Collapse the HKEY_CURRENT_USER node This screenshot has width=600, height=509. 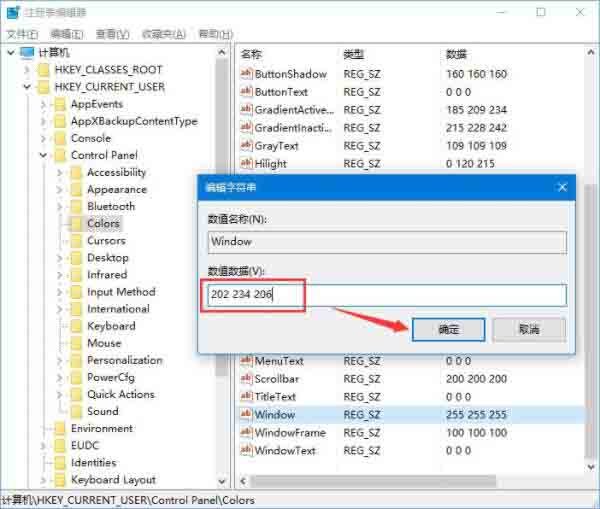tap(27, 87)
